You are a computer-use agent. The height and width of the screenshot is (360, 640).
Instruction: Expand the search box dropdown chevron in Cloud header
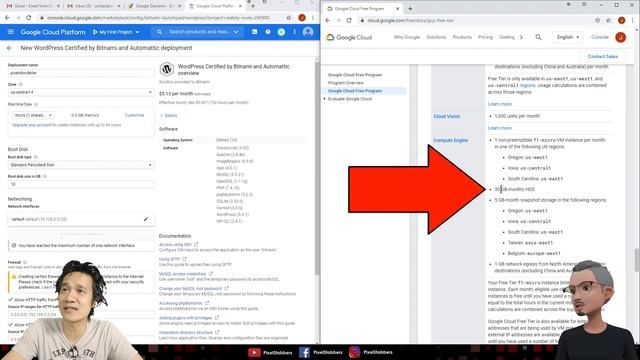point(236,32)
